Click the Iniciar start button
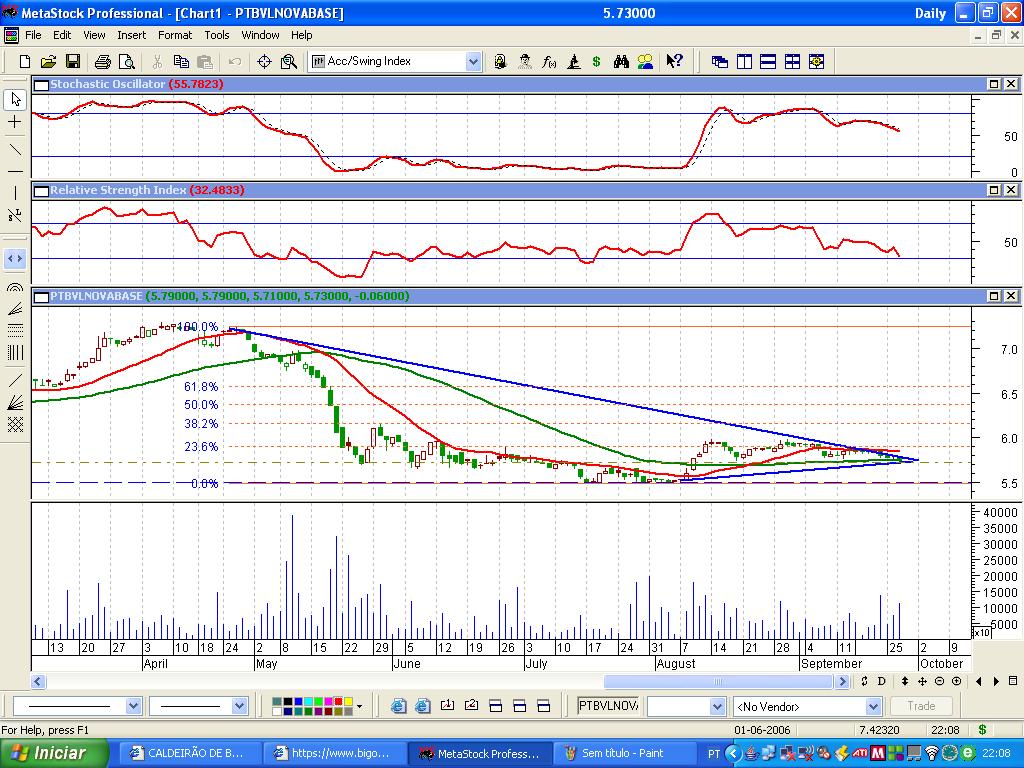 [x=48, y=753]
